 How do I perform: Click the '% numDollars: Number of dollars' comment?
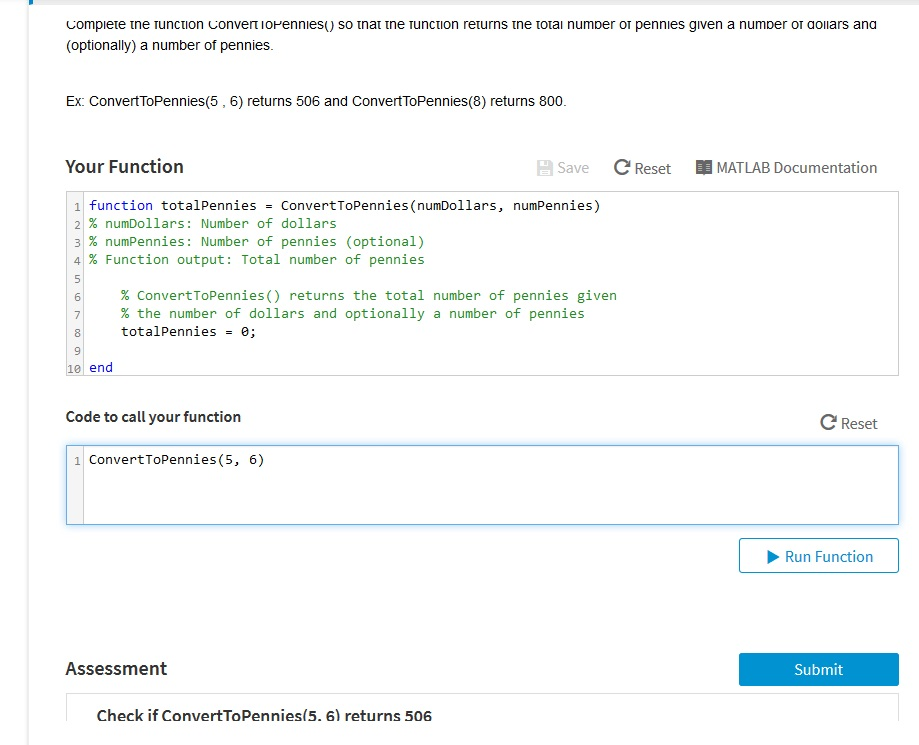pyautogui.click(x=212, y=224)
